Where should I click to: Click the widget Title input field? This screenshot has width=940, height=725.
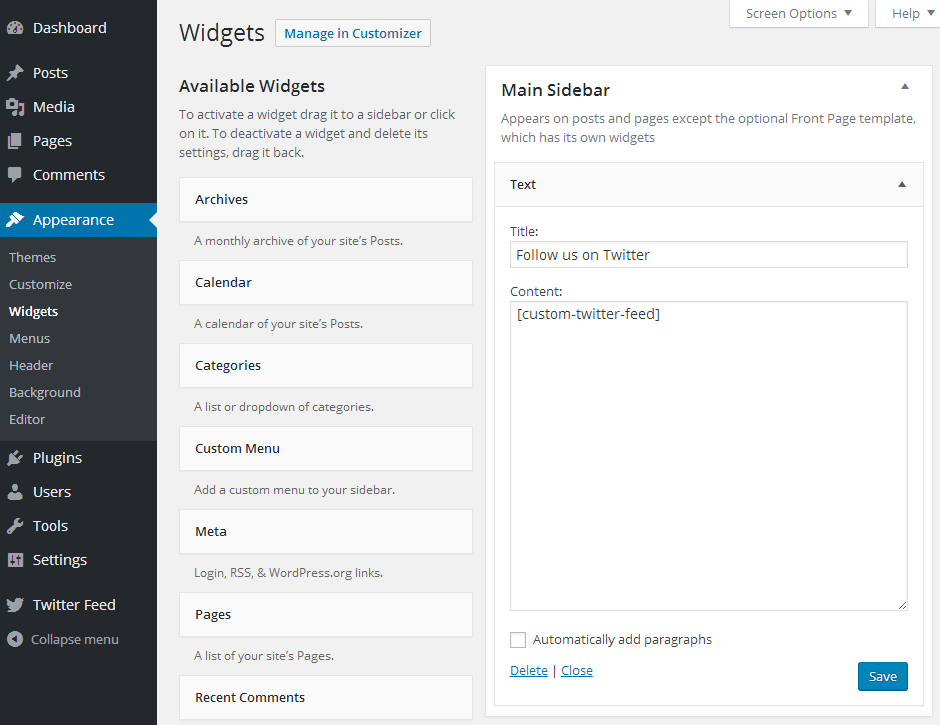pyautogui.click(x=708, y=254)
